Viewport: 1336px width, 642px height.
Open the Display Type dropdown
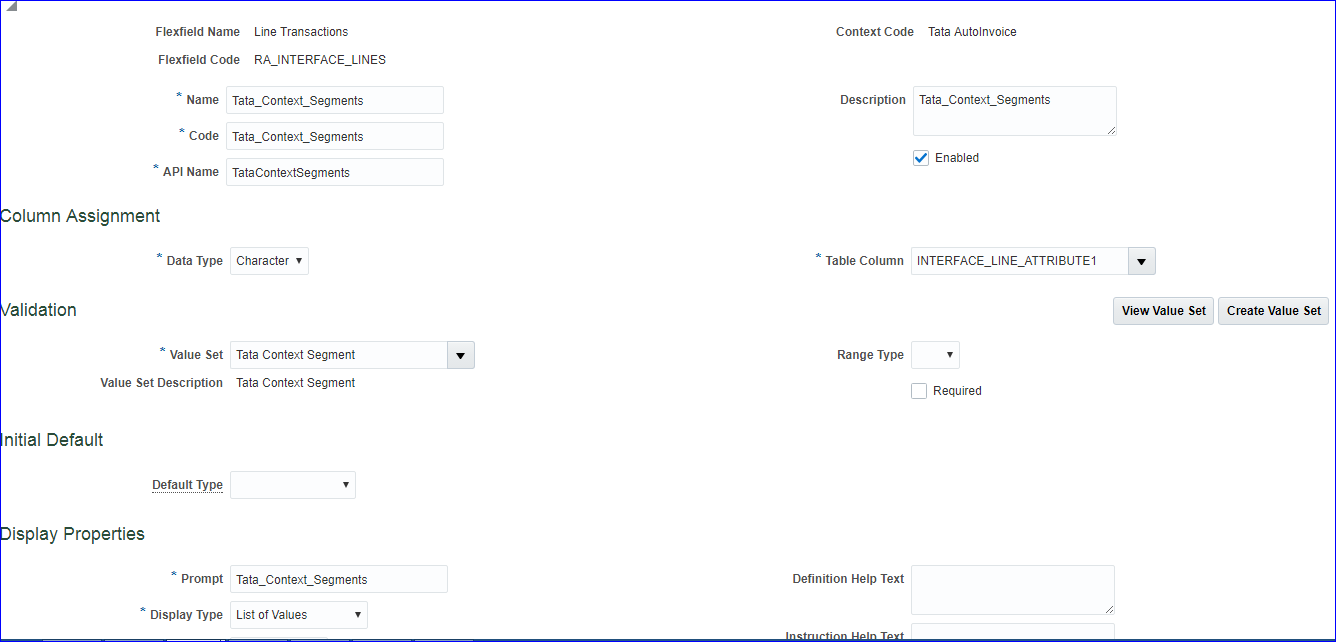tap(299, 615)
